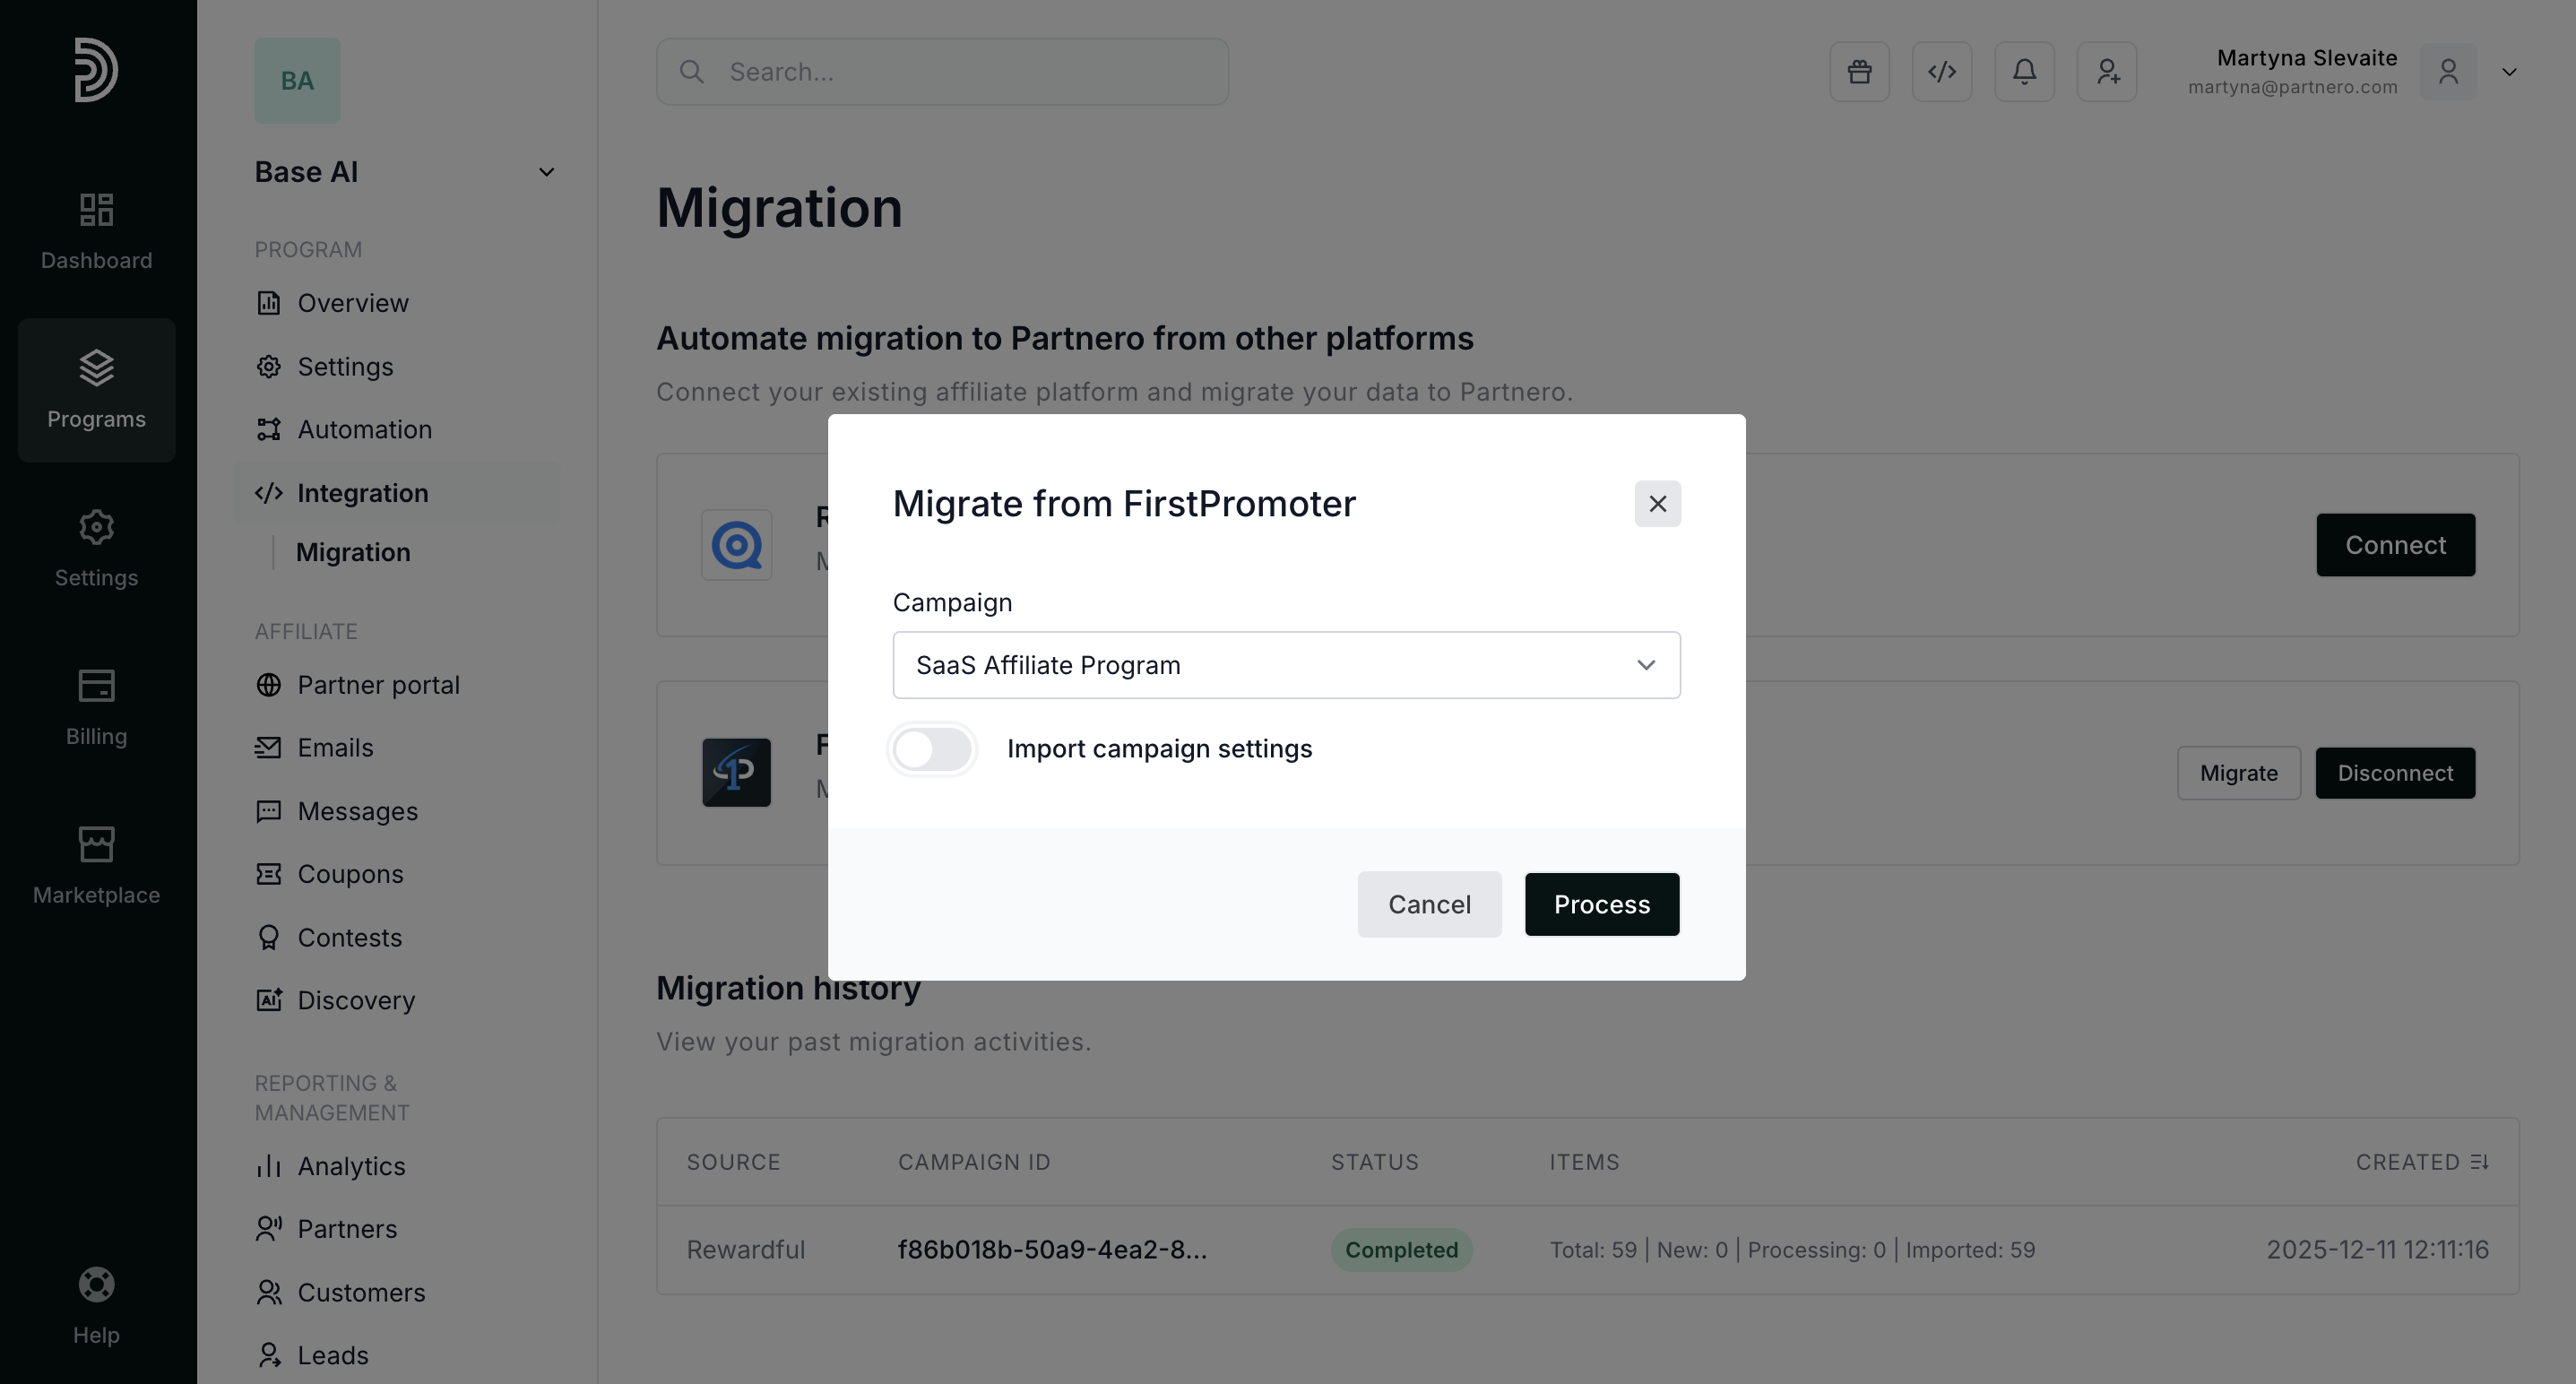The image size is (2576, 1384).
Task: Expand the Base AI program switcher
Action: 546,172
